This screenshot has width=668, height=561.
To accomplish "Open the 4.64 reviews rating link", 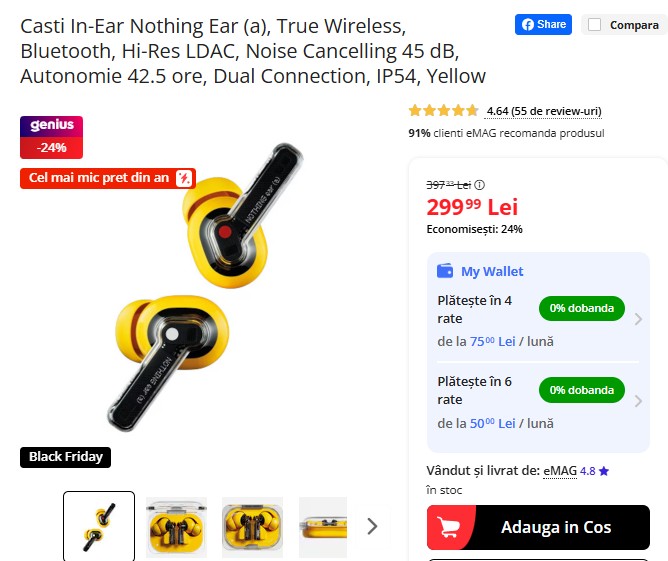I will pyautogui.click(x=544, y=111).
